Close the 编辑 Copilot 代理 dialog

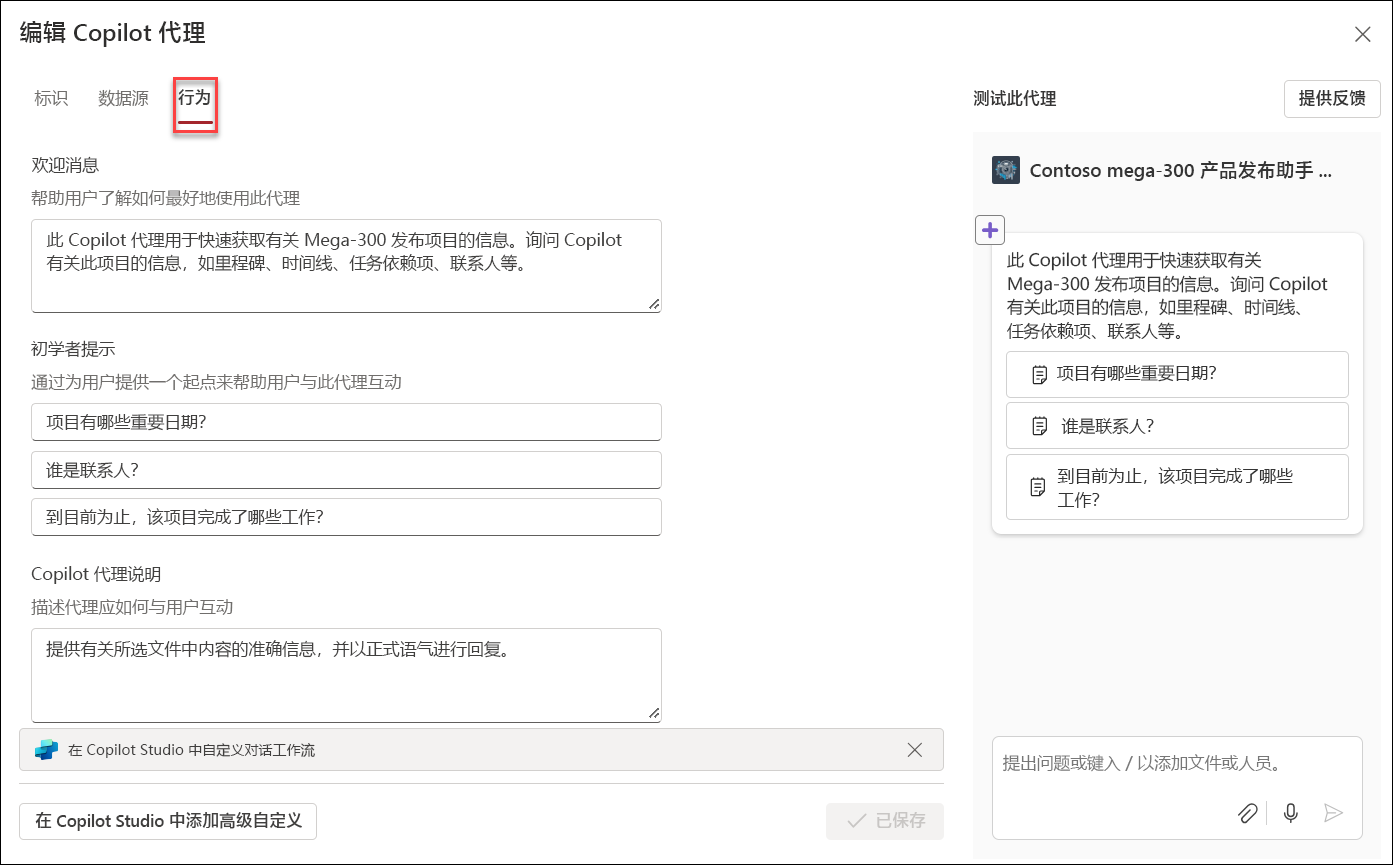pyautogui.click(x=1362, y=35)
